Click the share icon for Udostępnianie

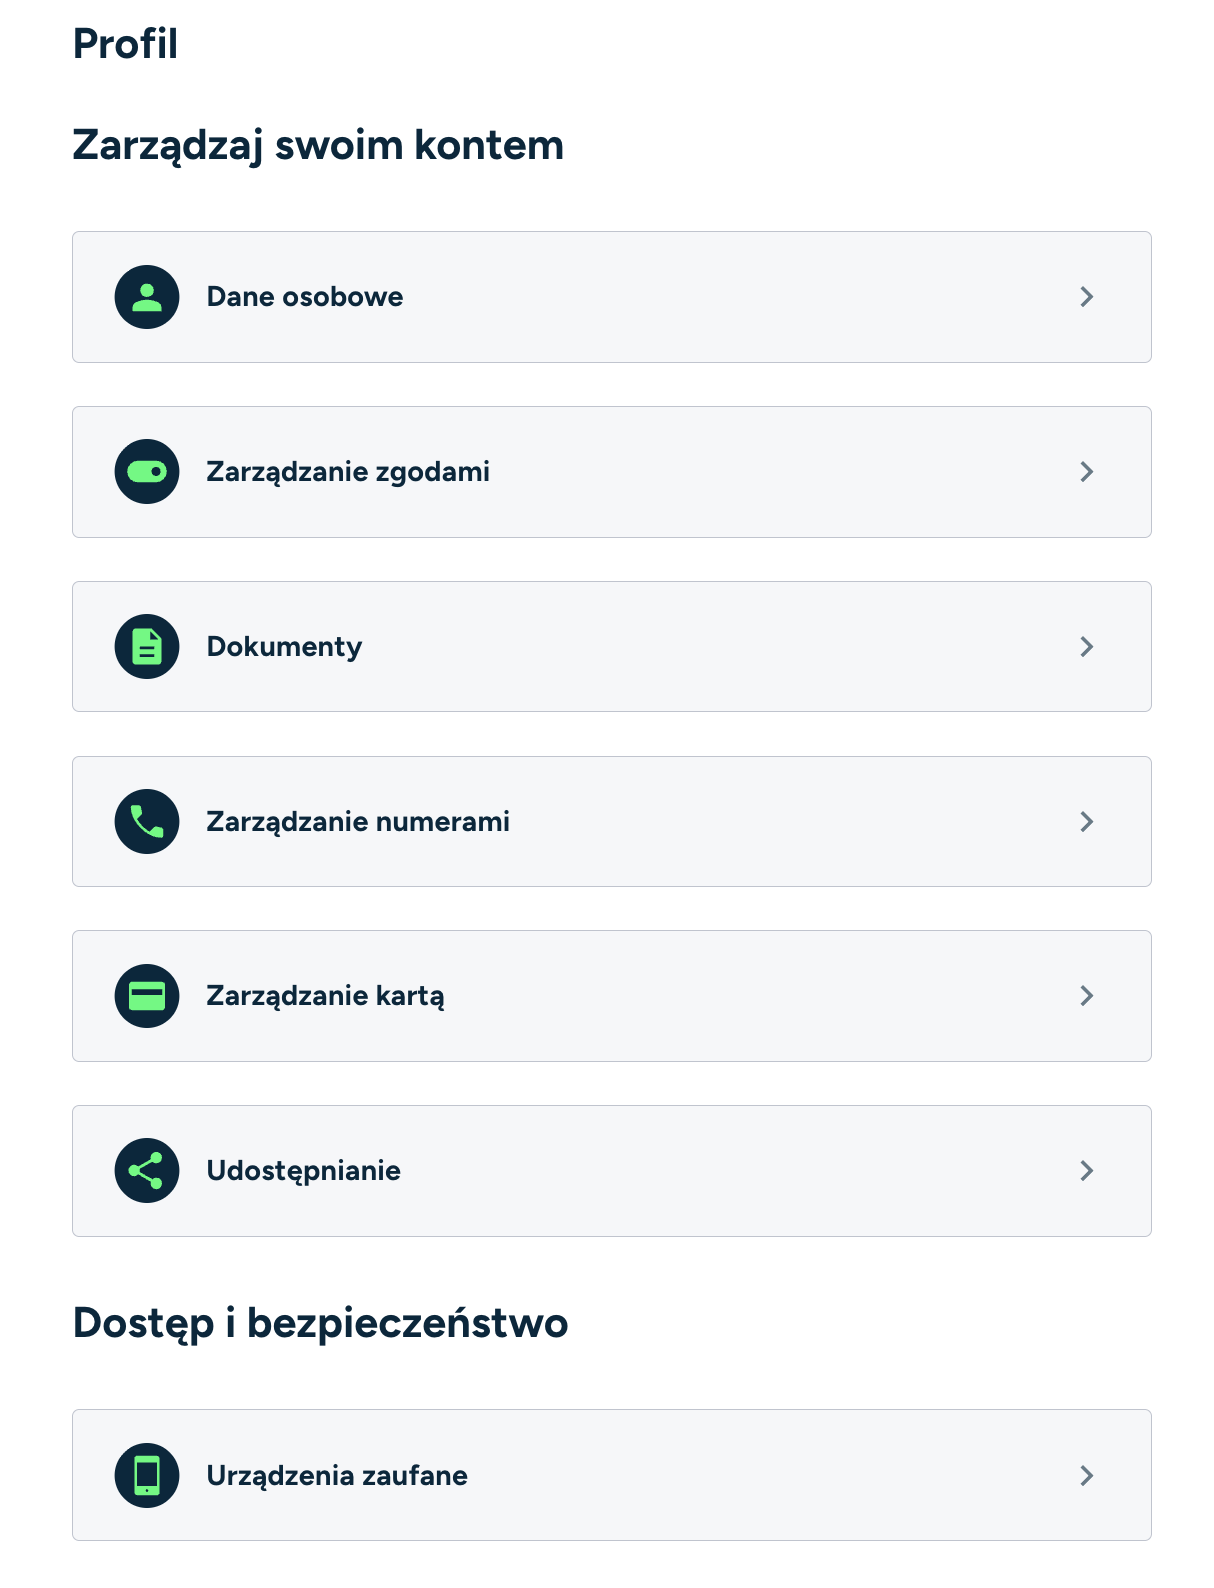147,1171
